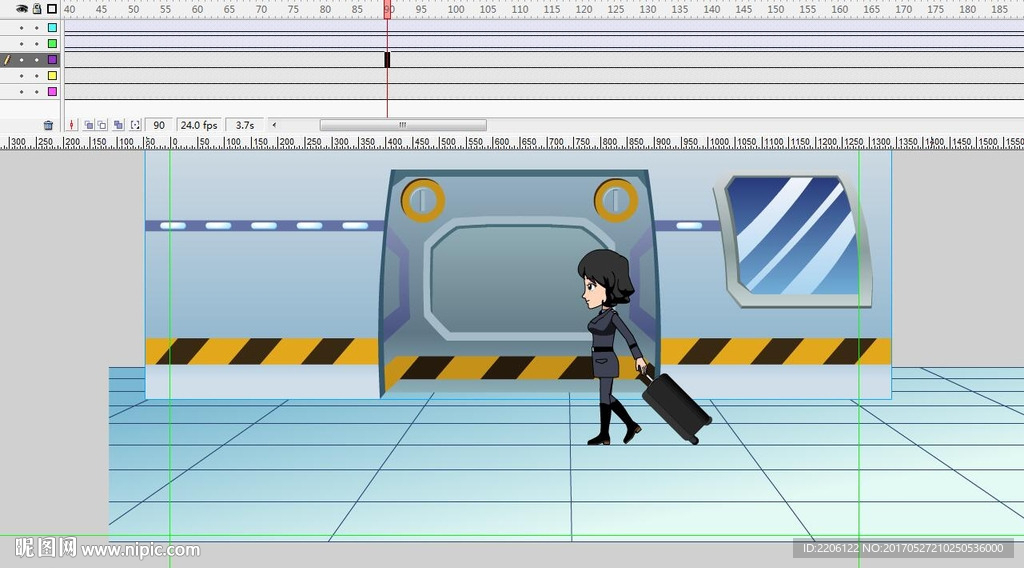Screen dimensions: 1024x568
Task: Toggle outline on the green layer swatch
Action: coord(52,44)
